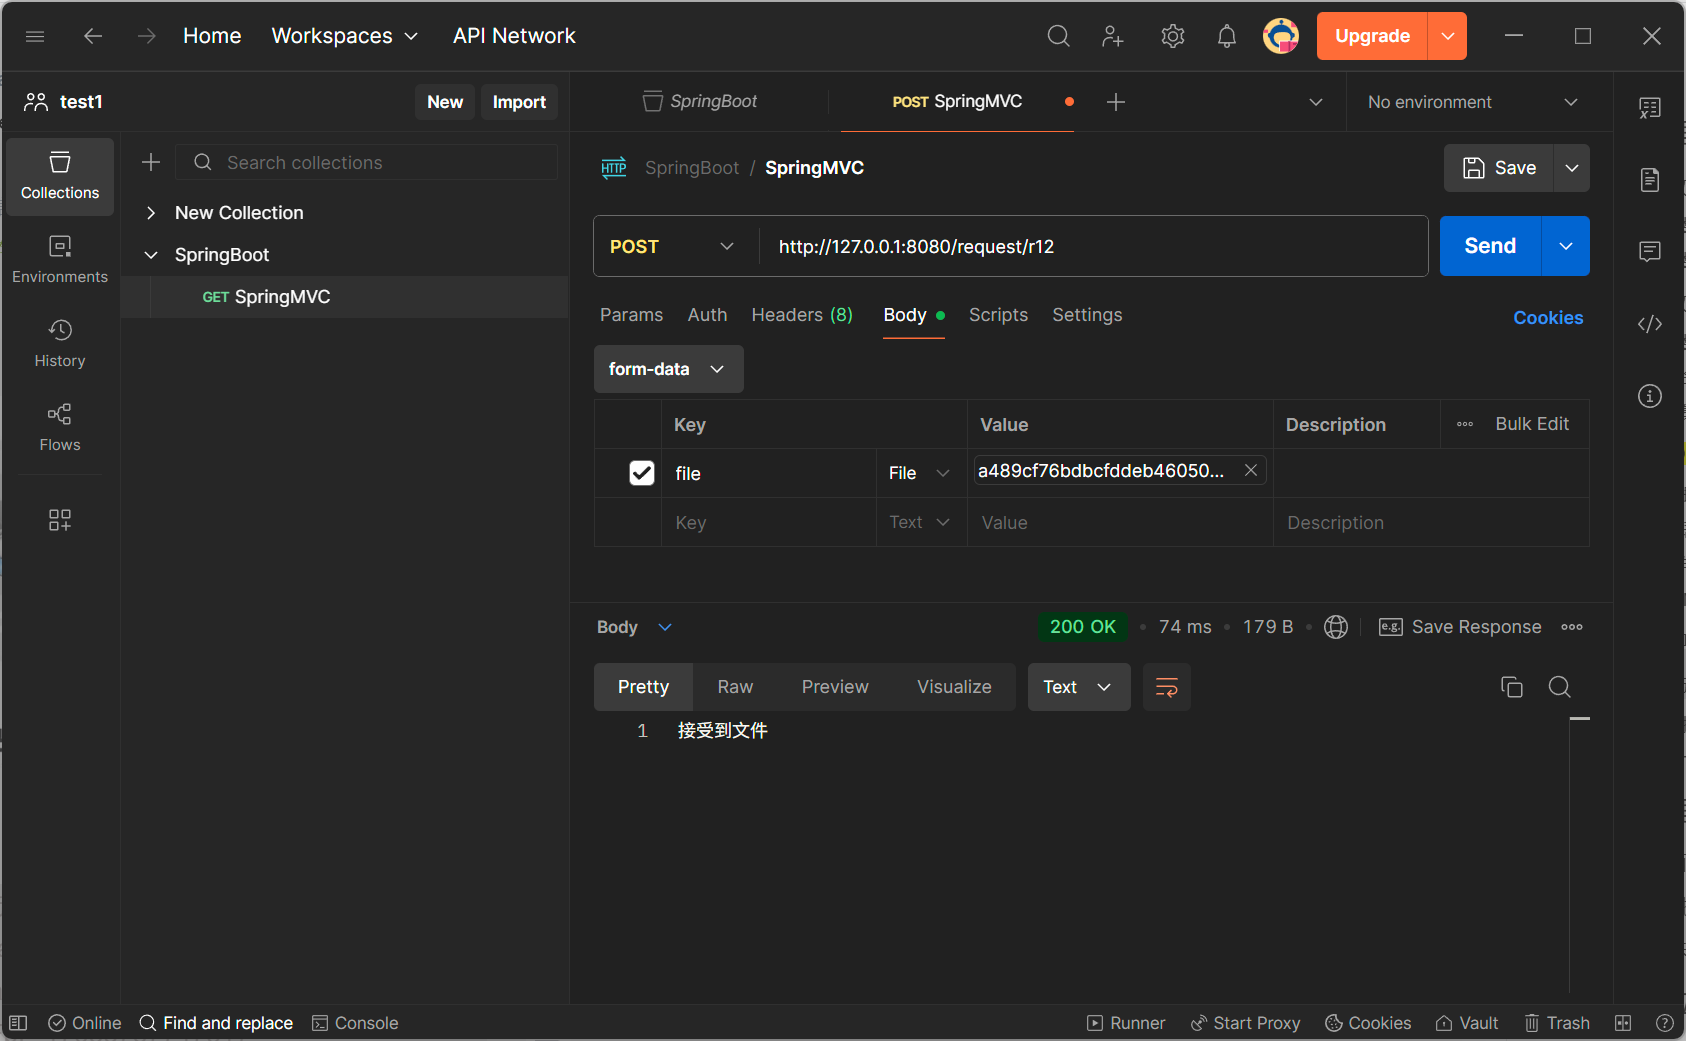The image size is (1686, 1041).
Task: Open the Workspaces dropdown
Action: pos(344,36)
